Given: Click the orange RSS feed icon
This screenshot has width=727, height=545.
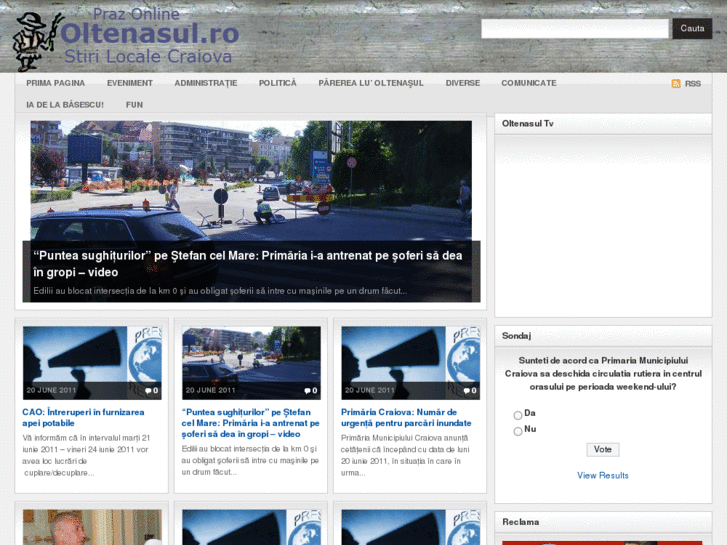Looking at the screenshot, I should coord(676,84).
